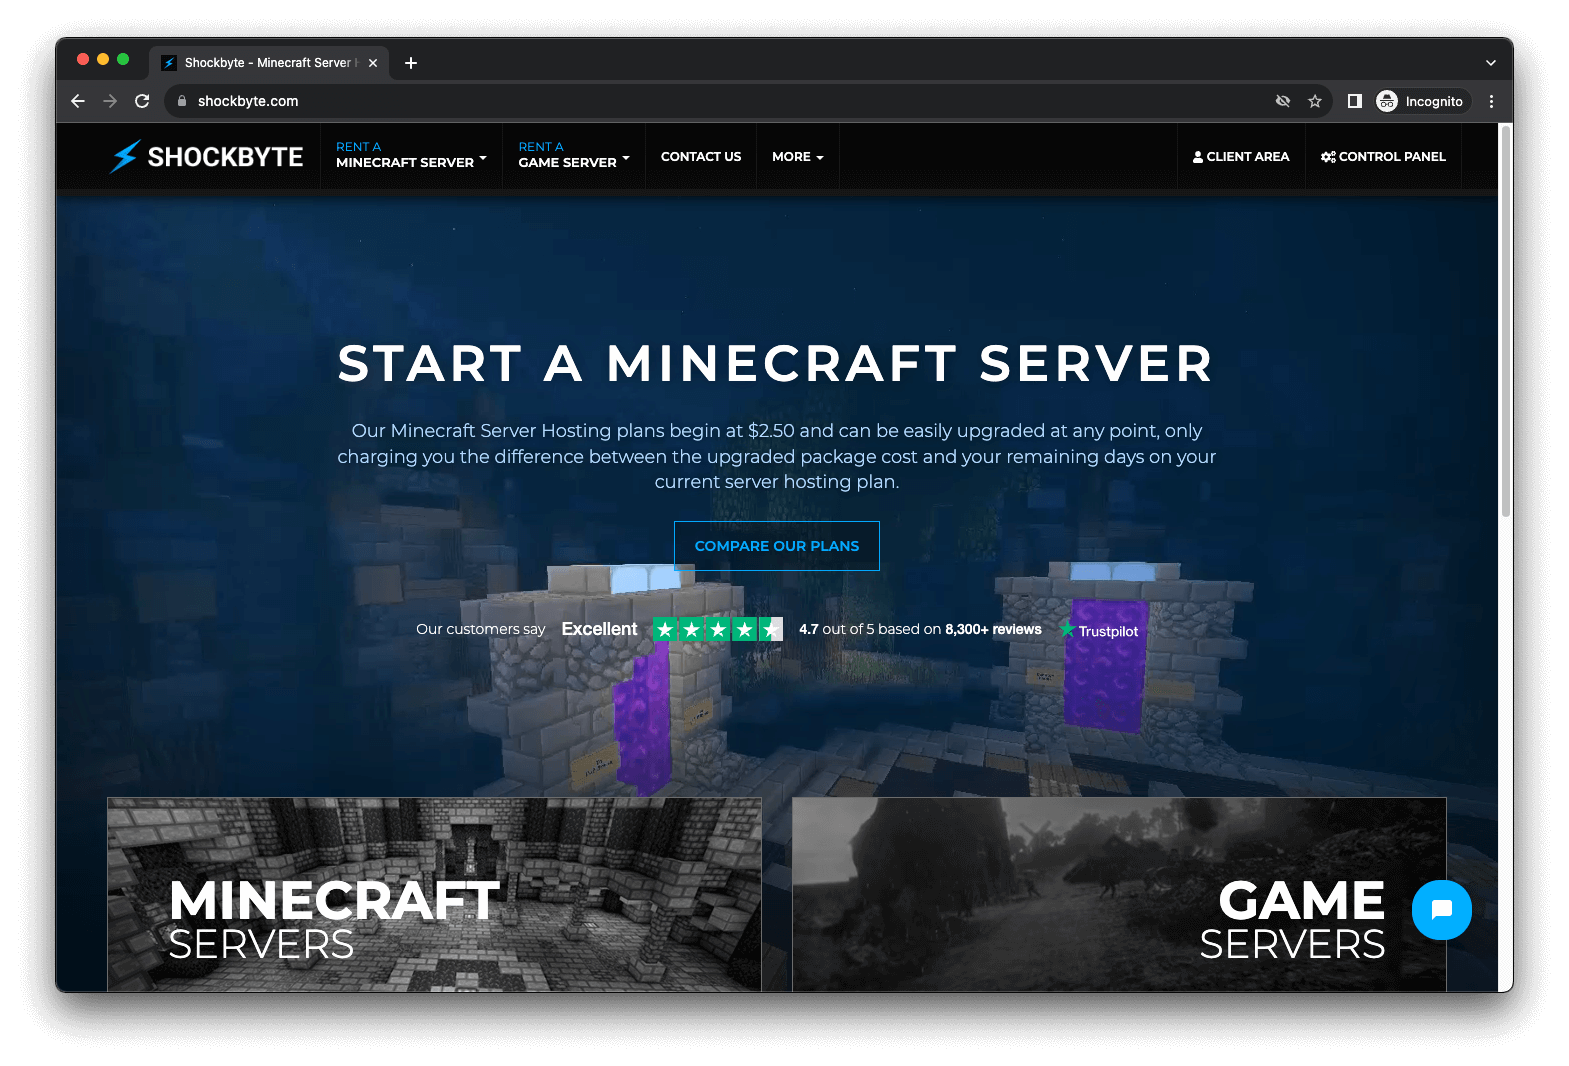Click the page vertical scrollbar
Viewport: 1569px width, 1066px height.
click(x=1505, y=320)
